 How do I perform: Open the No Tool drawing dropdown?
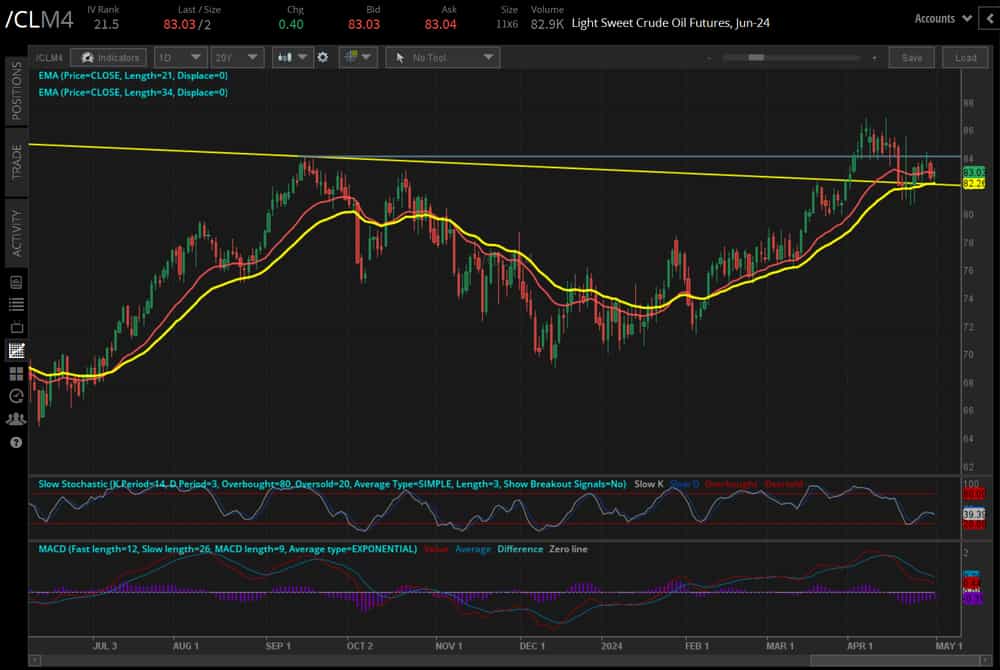coord(442,58)
